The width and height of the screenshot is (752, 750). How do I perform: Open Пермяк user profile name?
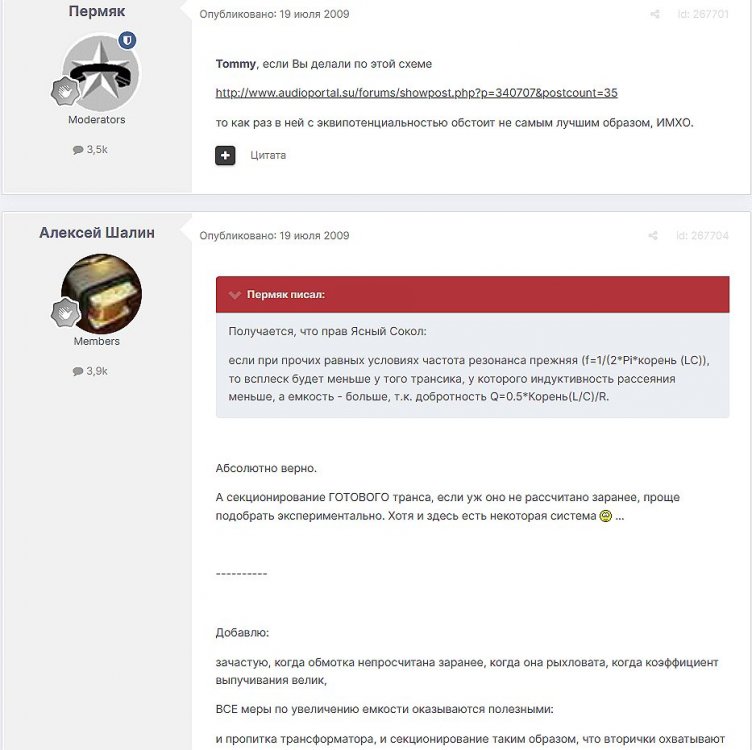tap(97, 11)
